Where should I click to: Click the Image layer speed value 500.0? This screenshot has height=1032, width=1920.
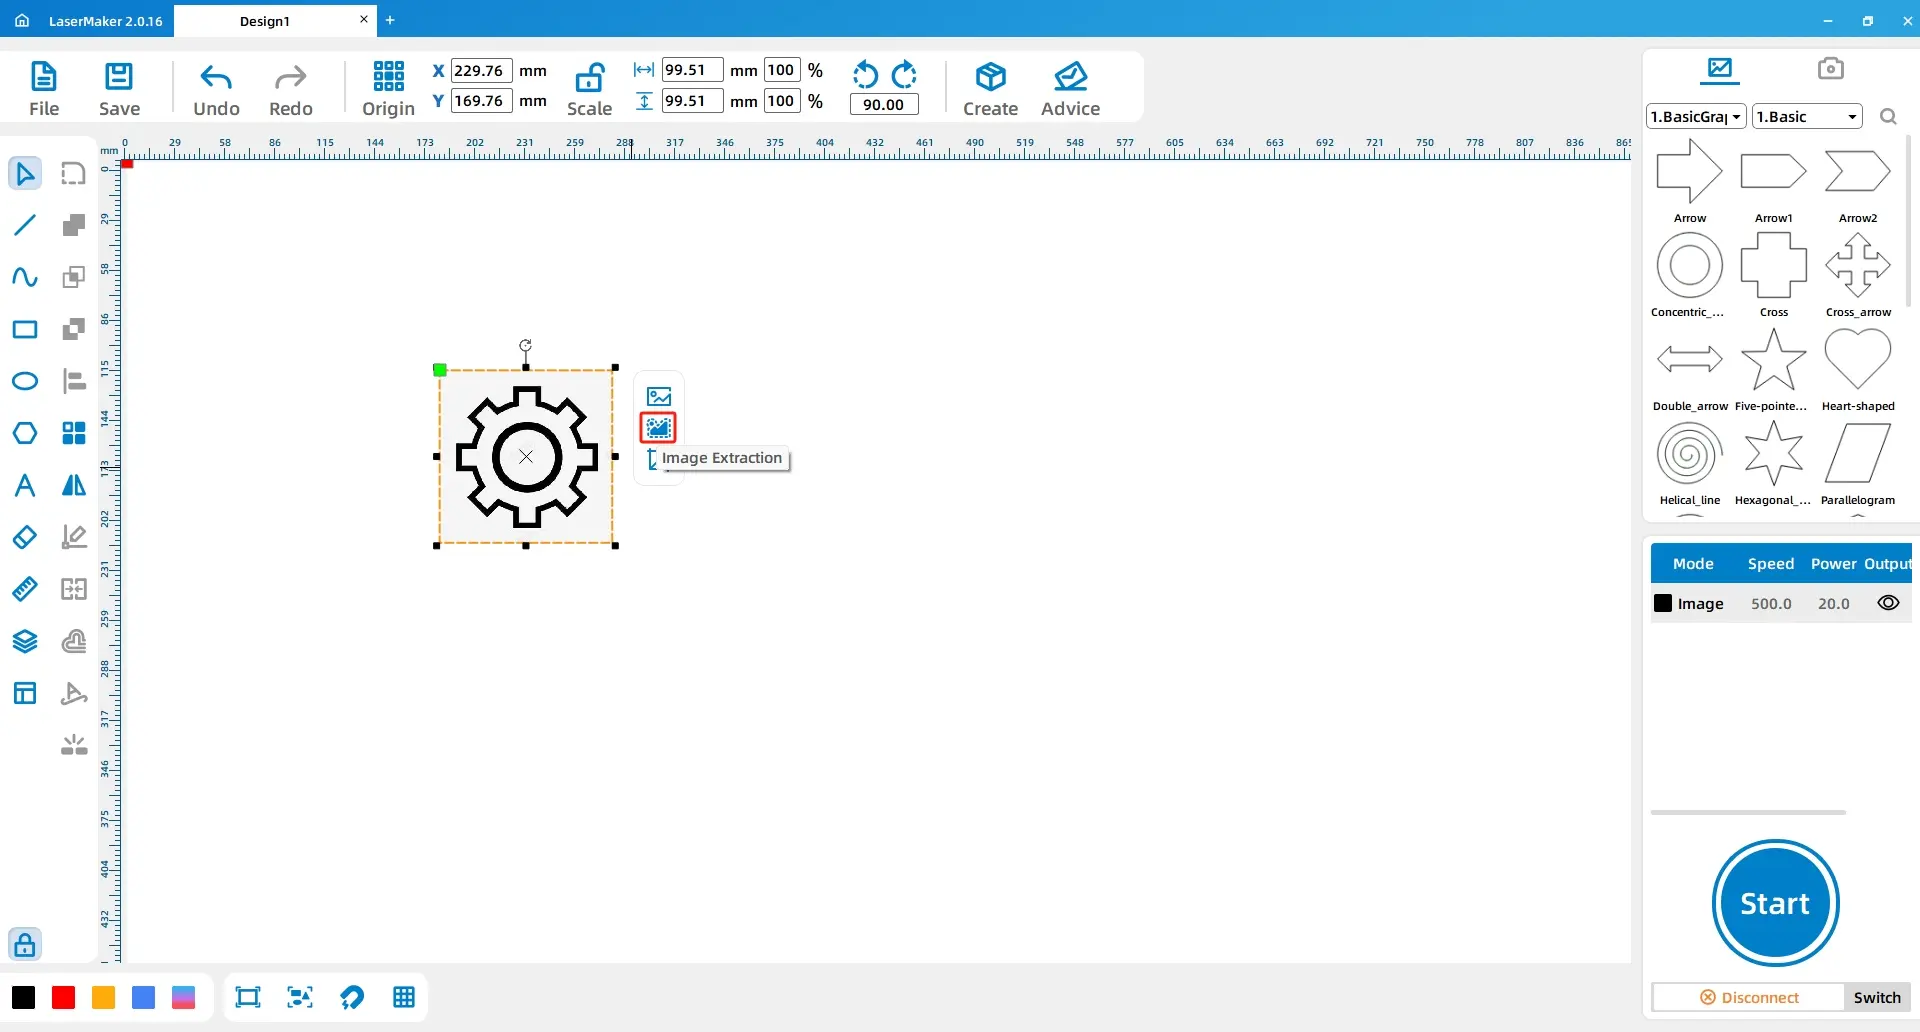1771,604
